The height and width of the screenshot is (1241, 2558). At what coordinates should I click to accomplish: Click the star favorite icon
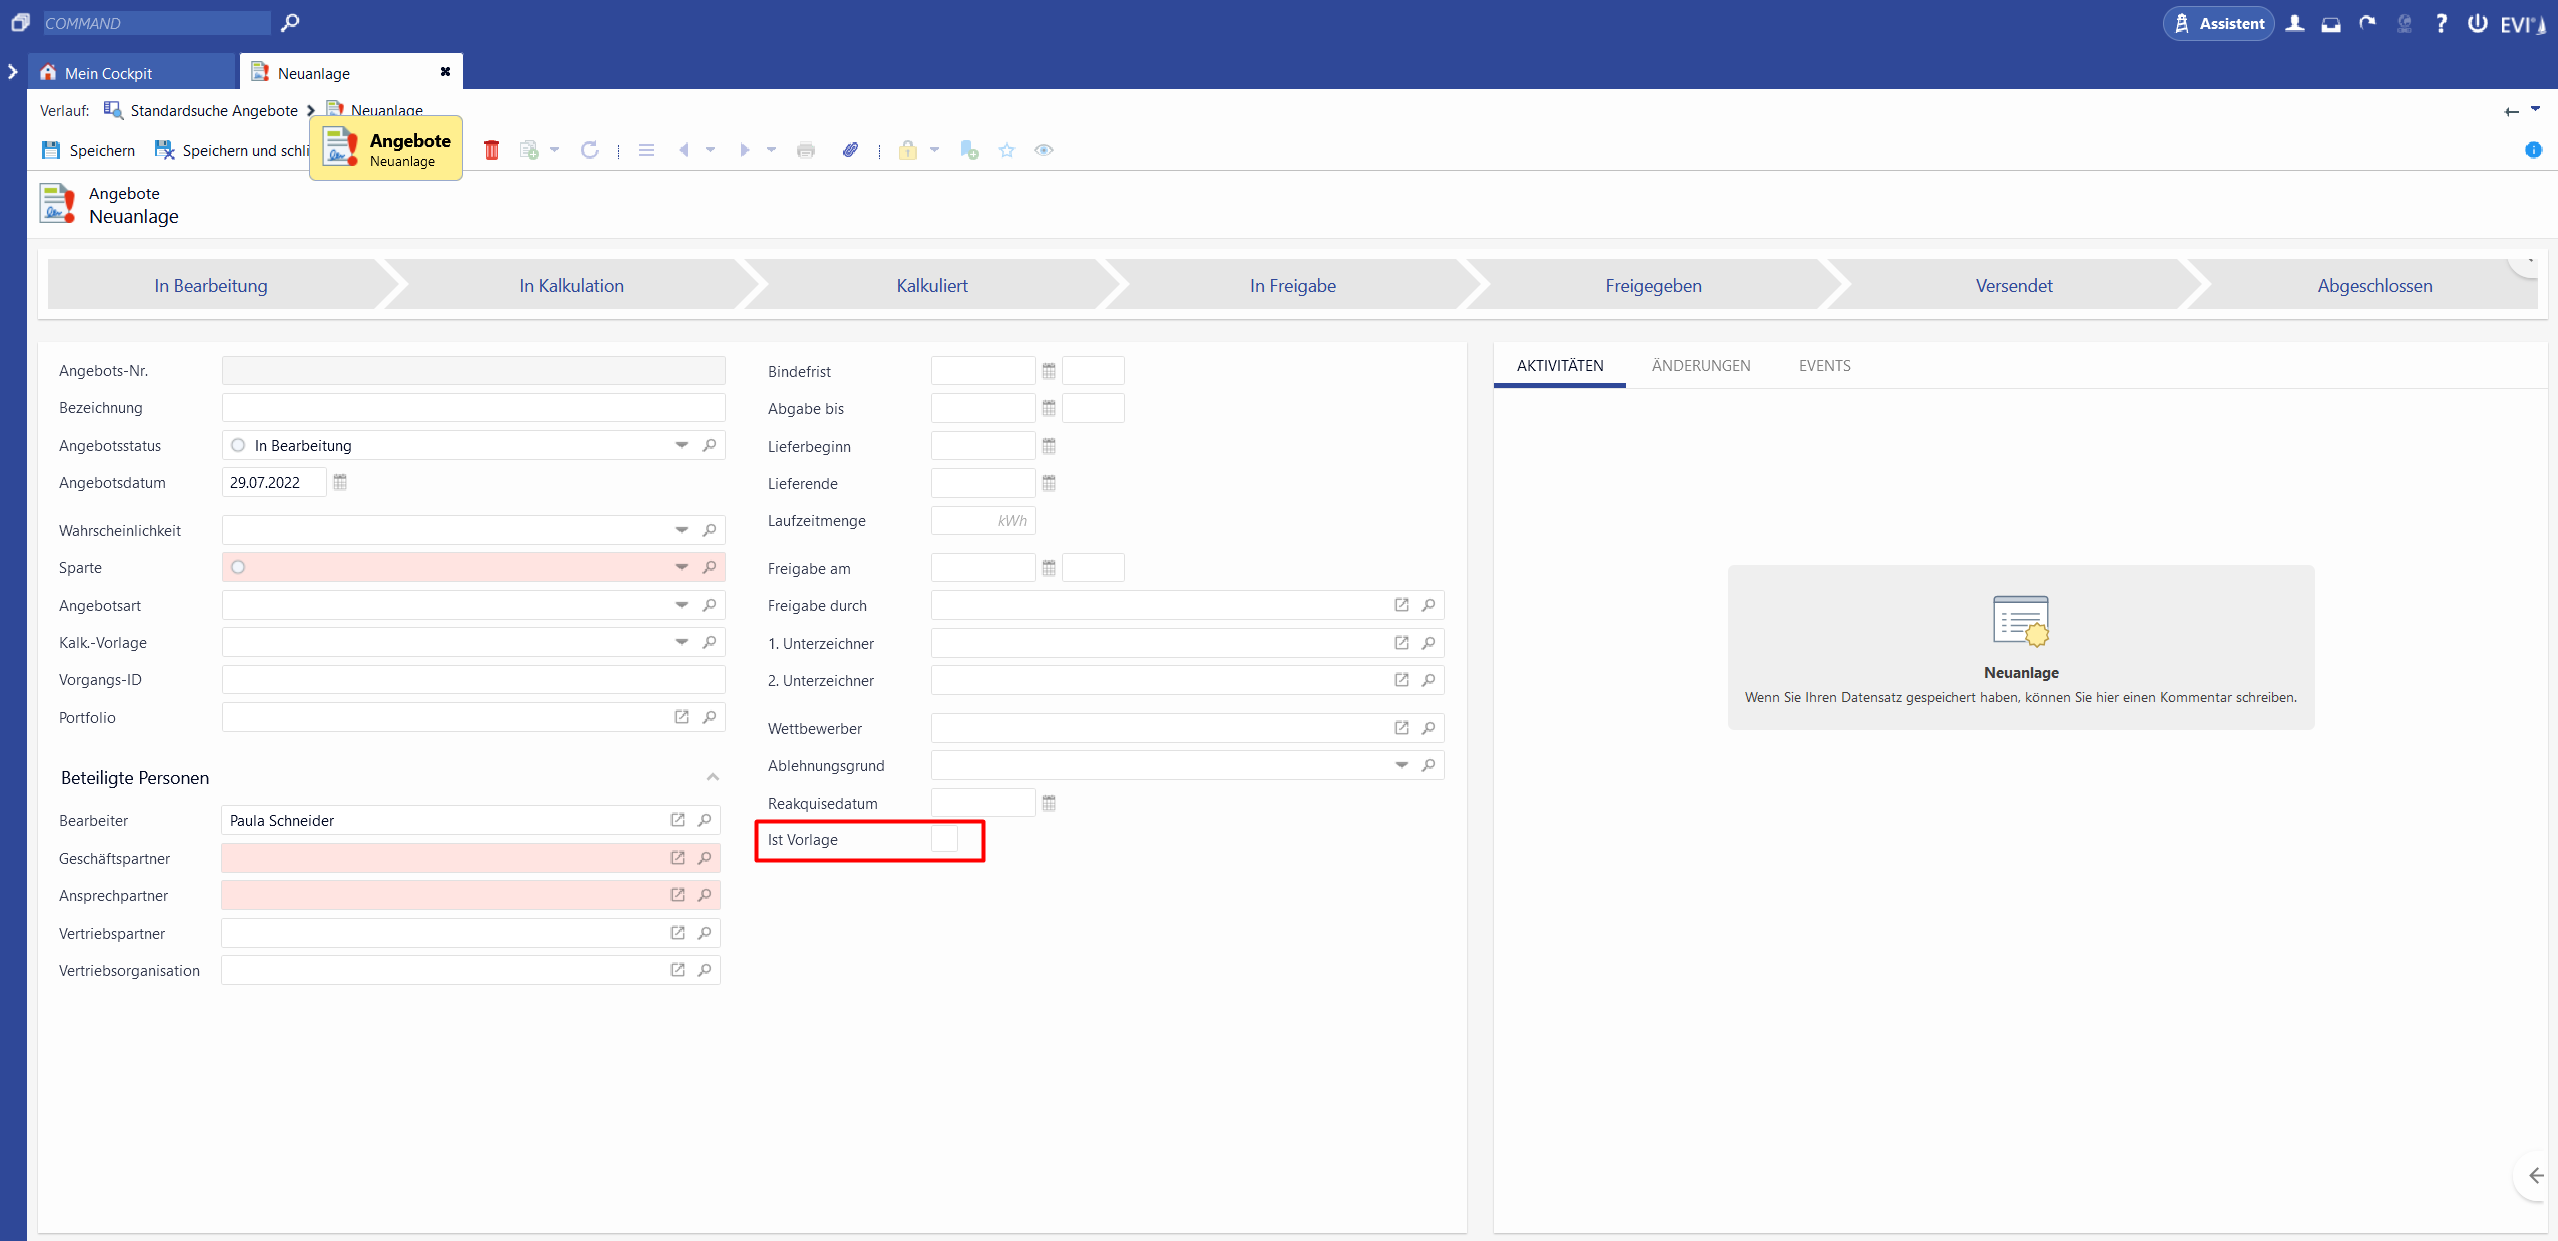pos(1007,150)
